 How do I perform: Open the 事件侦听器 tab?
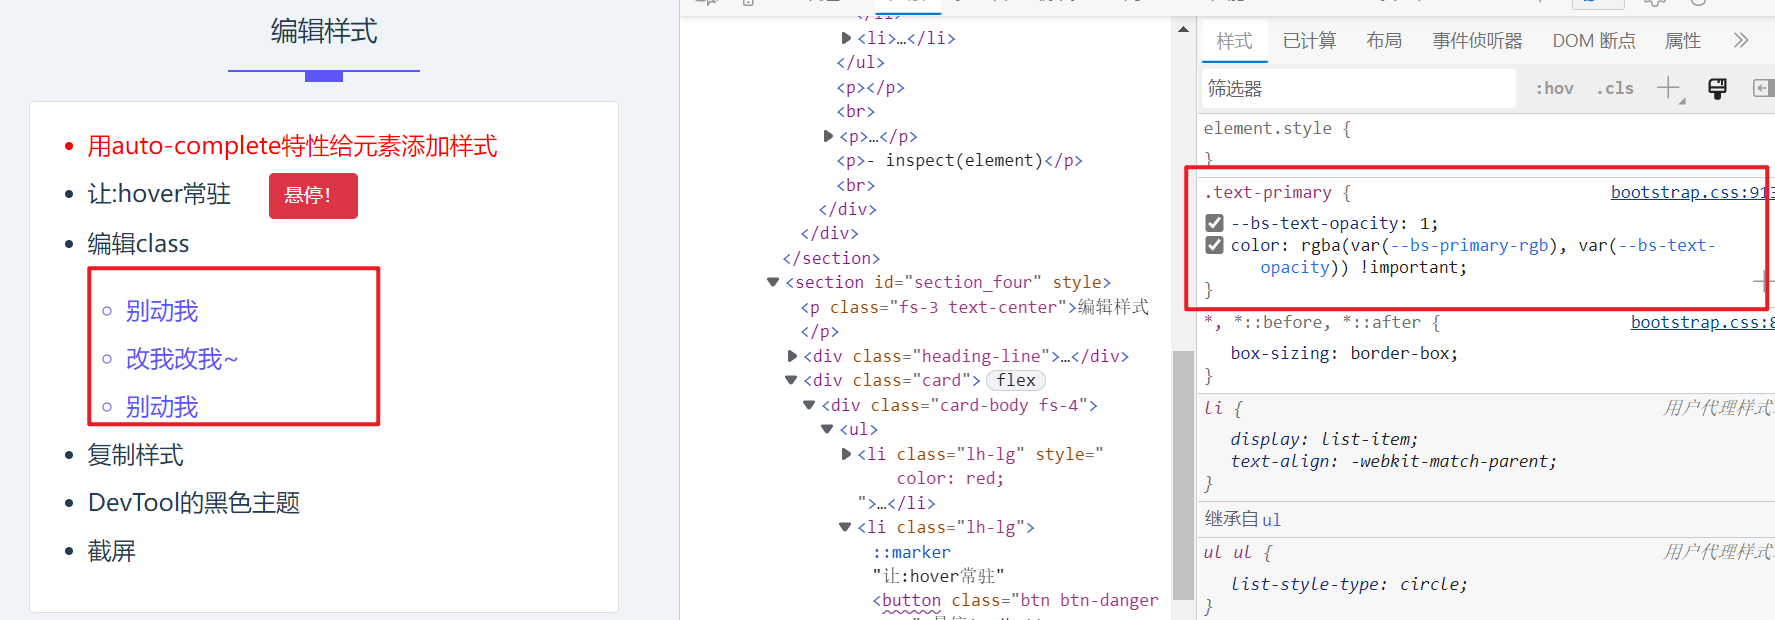(x=1476, y=40)
